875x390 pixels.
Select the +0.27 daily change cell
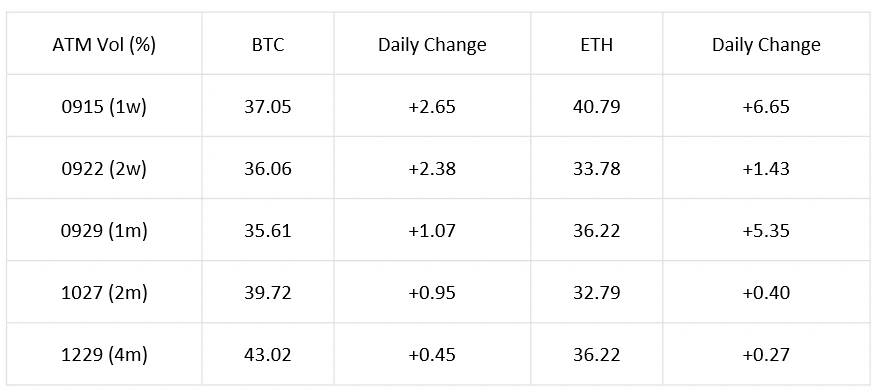click(x=766, y=355)
